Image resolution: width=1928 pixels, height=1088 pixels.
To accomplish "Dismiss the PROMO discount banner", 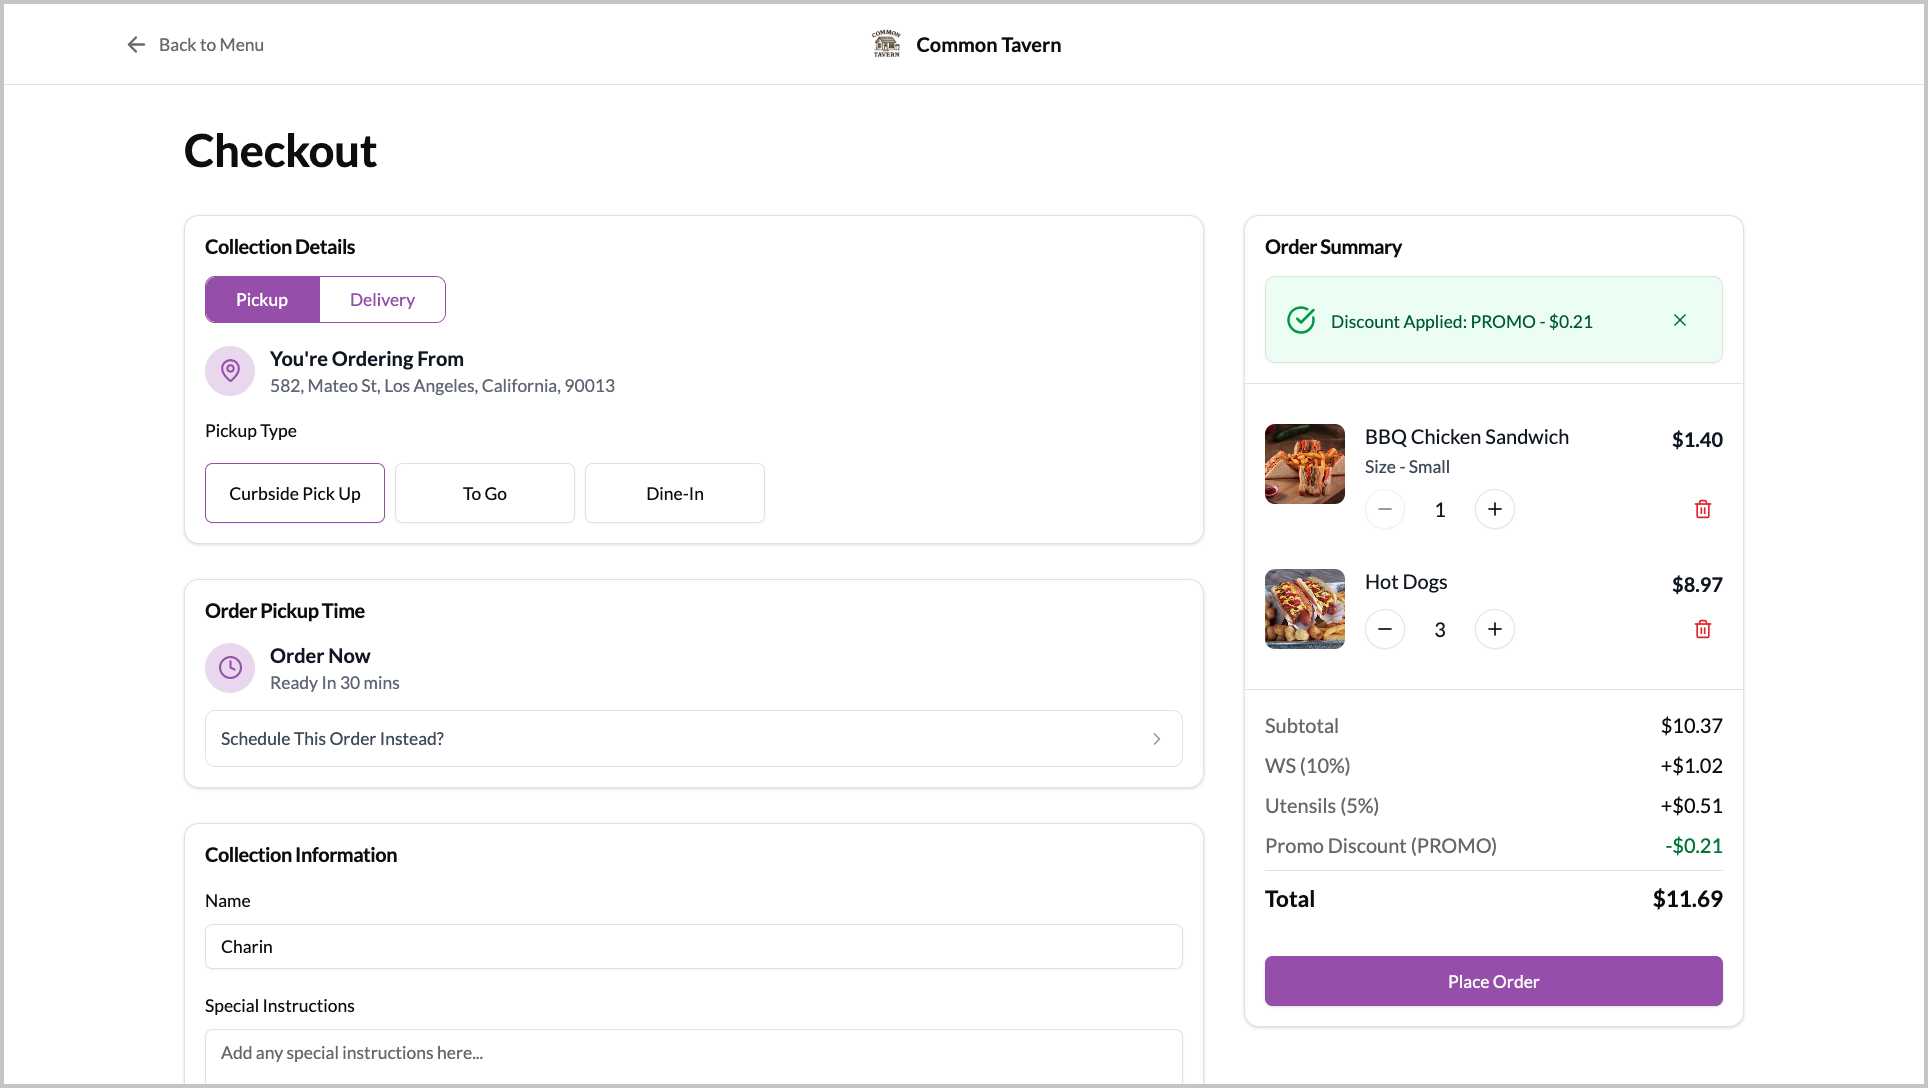I will 1679,320.
